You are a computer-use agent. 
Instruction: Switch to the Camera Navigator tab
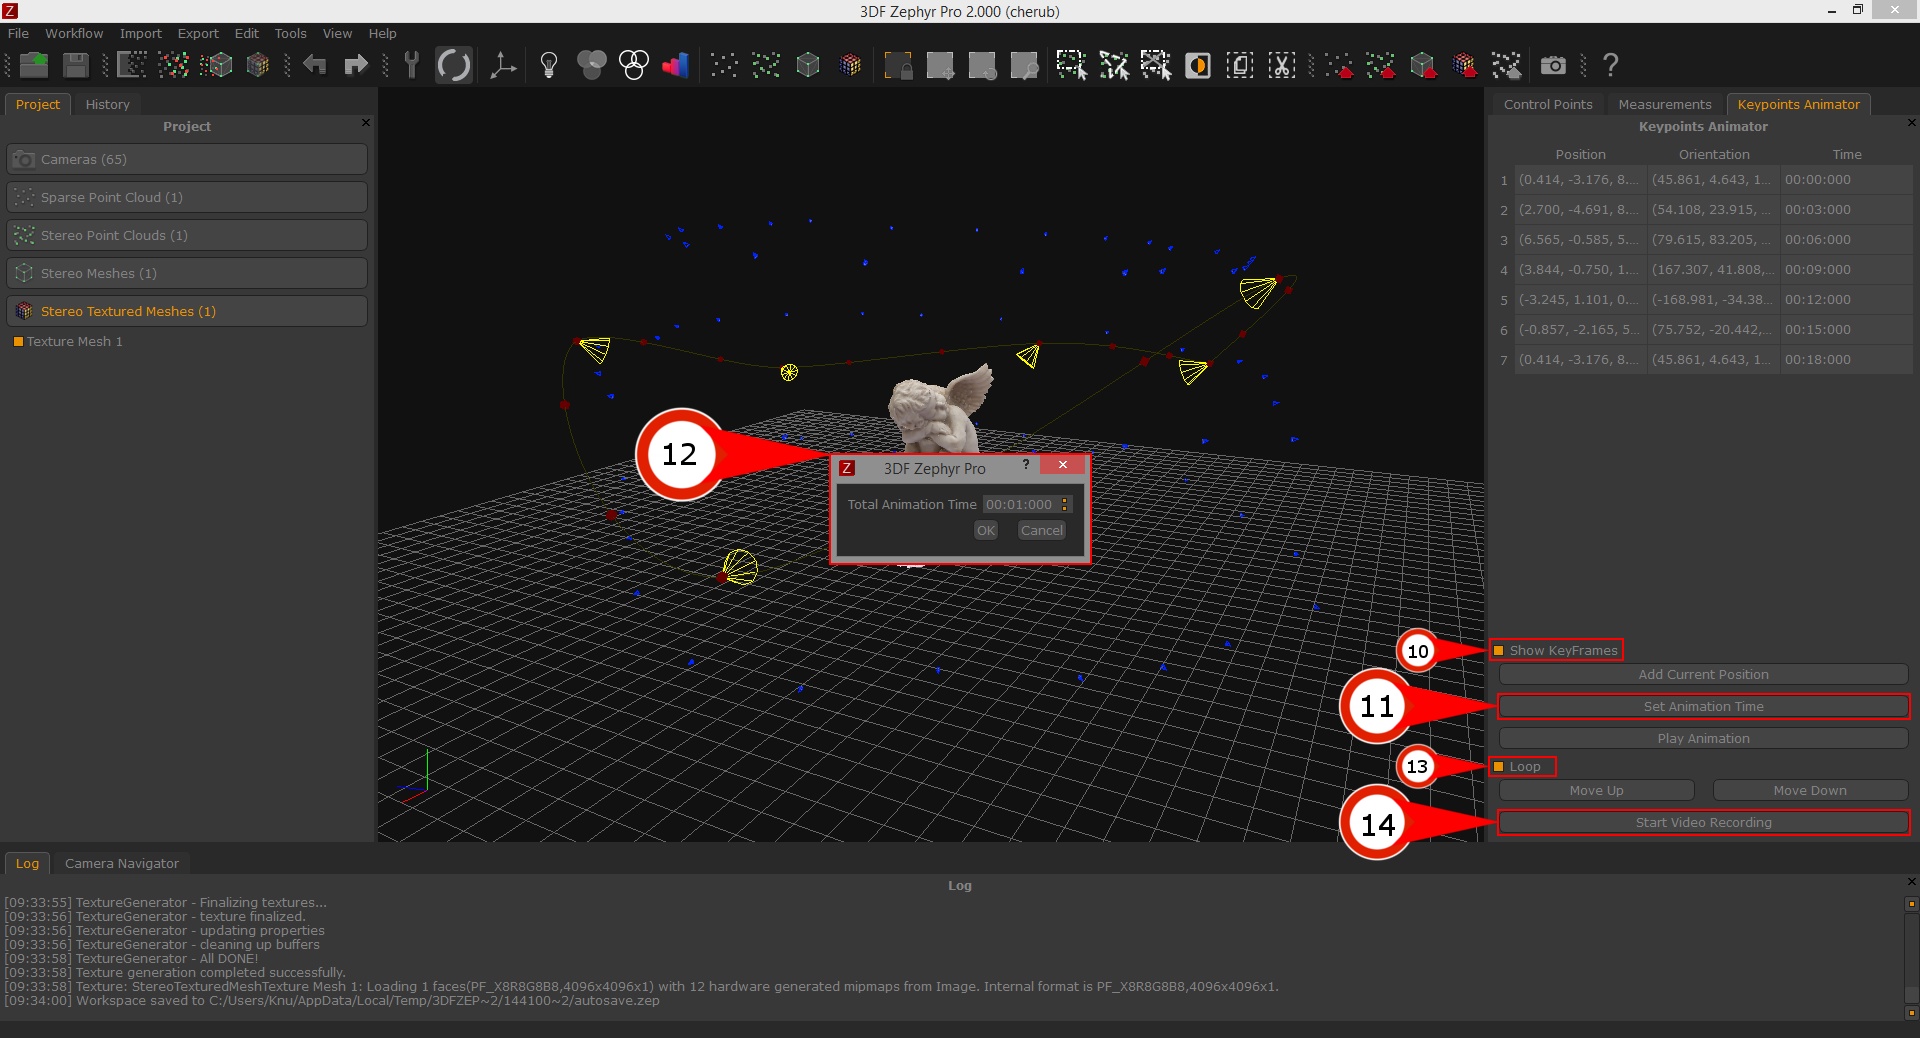122,863
